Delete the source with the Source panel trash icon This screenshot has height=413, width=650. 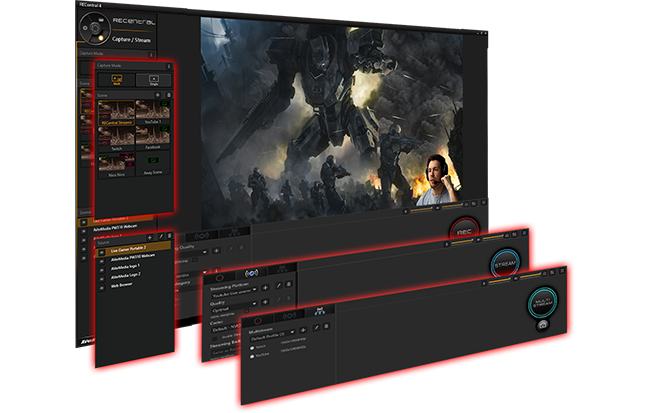coord(169,236)
